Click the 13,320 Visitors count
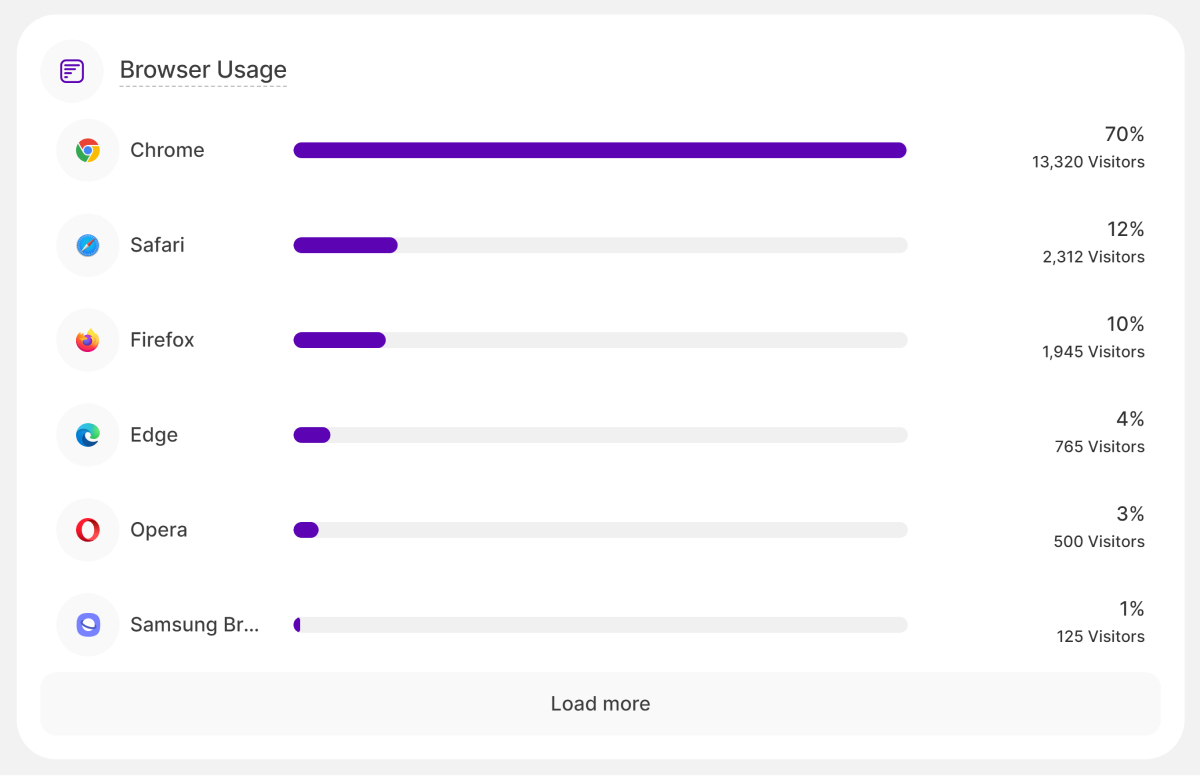This screenshot has width=1200, height=776. tap(1088, 162)
